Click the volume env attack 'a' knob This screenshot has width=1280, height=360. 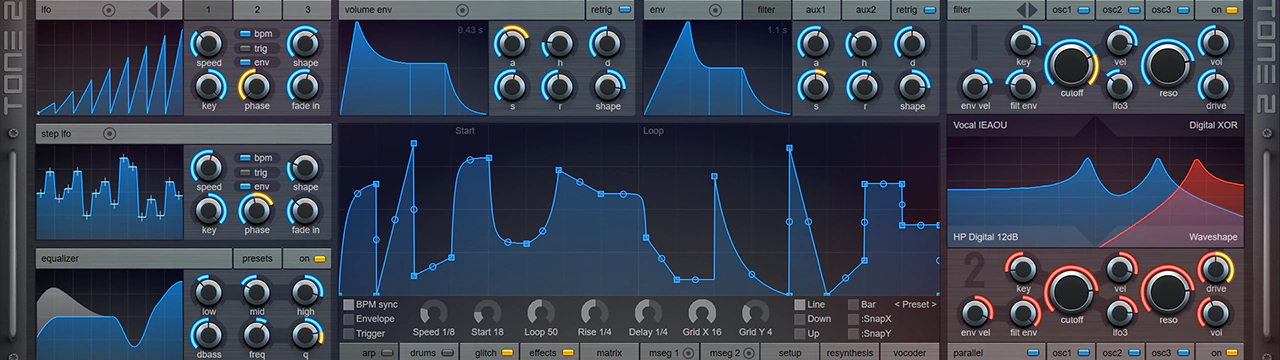pyautogui.click(x=511, y=43)
